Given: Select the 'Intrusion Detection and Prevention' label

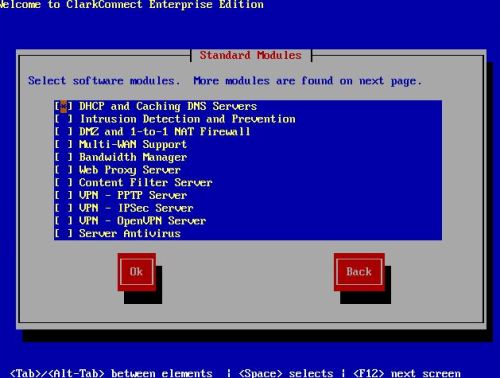Looking at the screenshot, I should 187,119.
